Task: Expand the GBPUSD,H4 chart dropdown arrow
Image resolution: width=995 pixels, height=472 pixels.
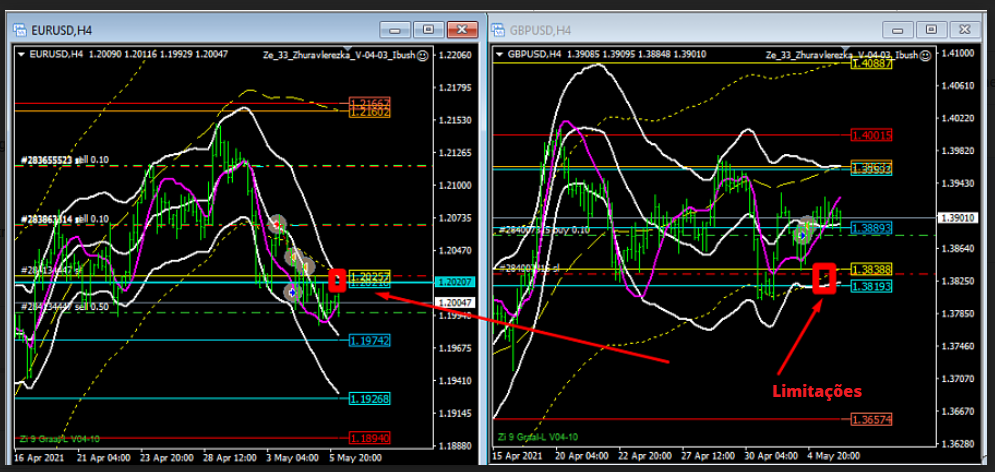Action: pyautogui.click(x=501, y=54)
